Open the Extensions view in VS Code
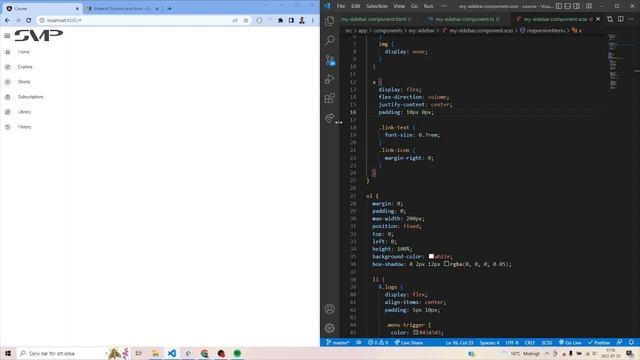 point(330,98)
